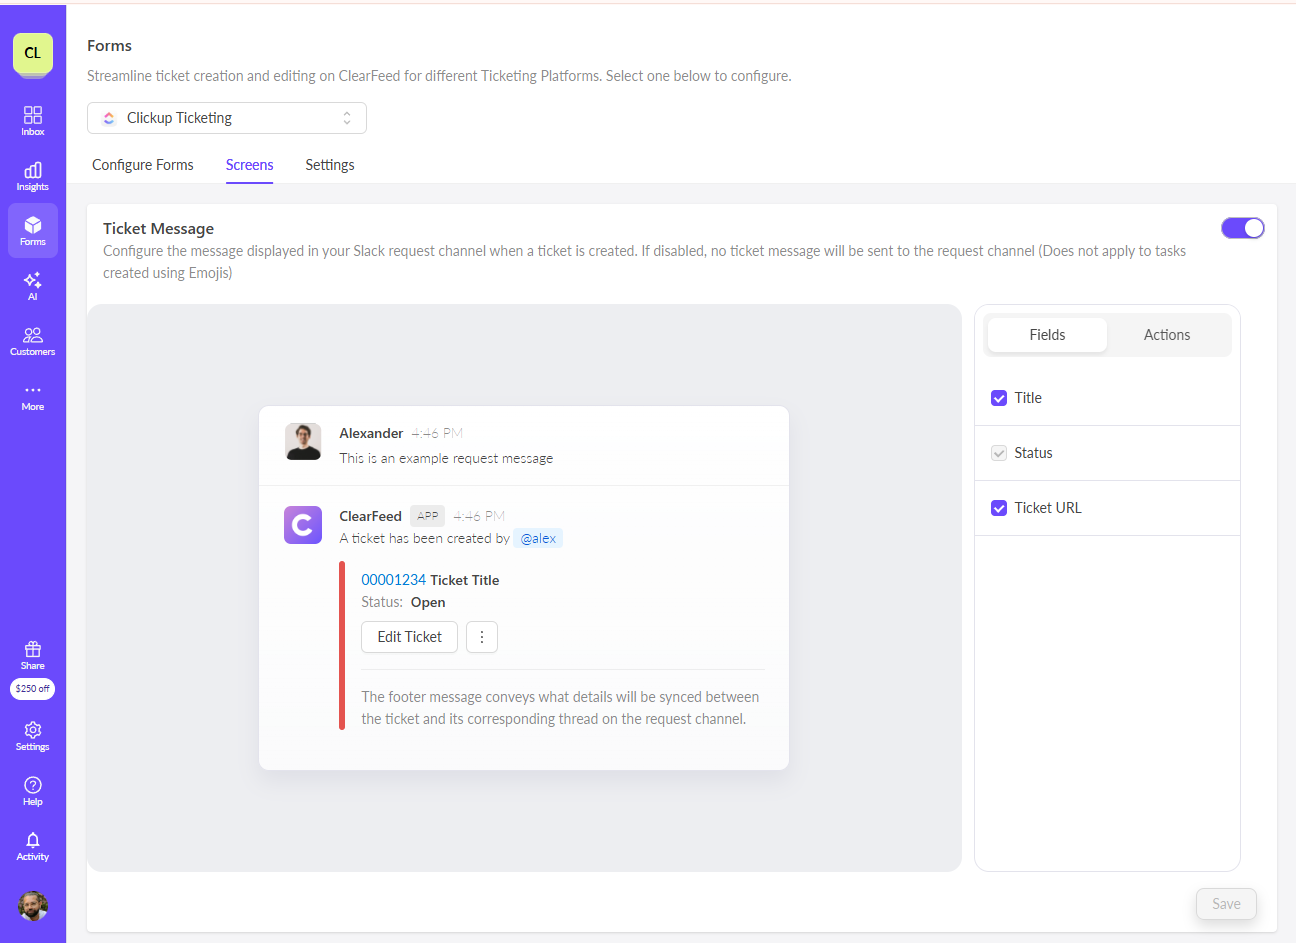The height and width of the screenshot is (943, 1296).
Task: Click the user profile avatar
Action: 33,906
